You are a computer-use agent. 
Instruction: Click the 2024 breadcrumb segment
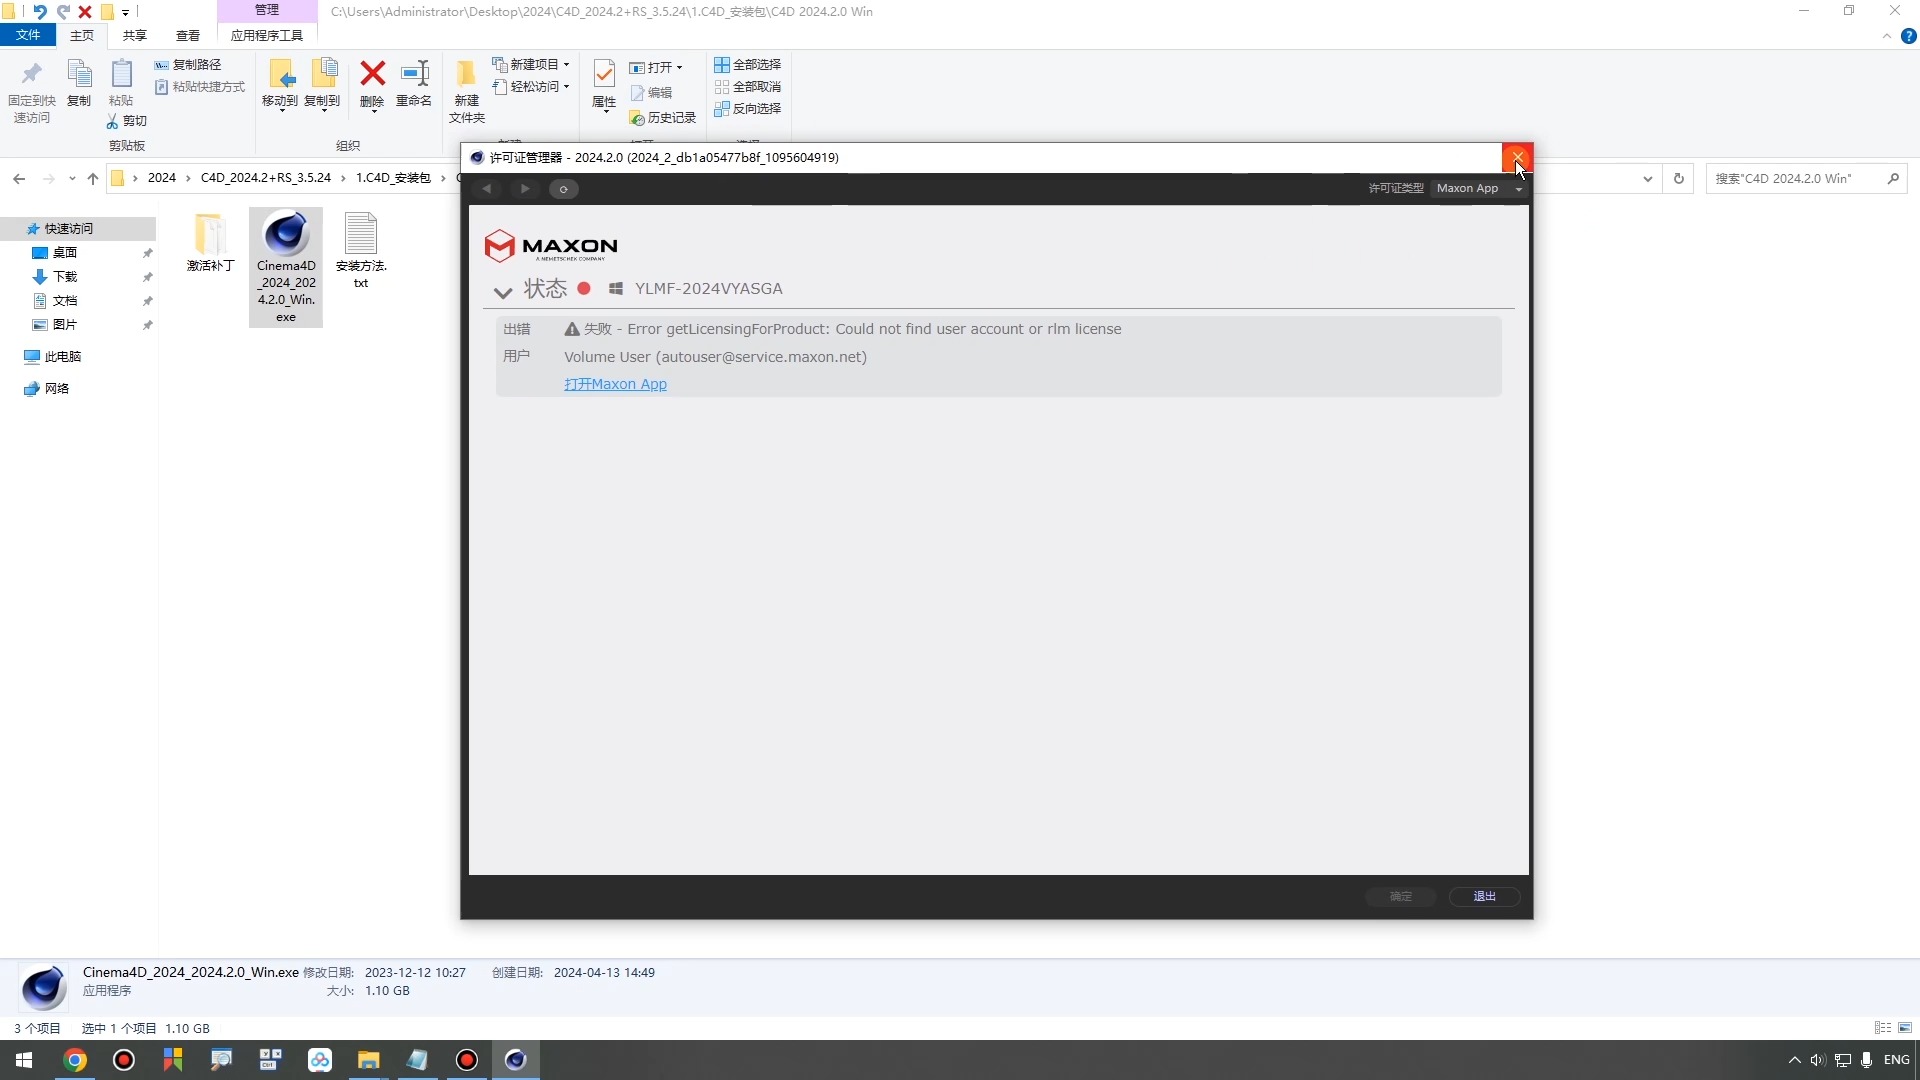click(162, 178)
